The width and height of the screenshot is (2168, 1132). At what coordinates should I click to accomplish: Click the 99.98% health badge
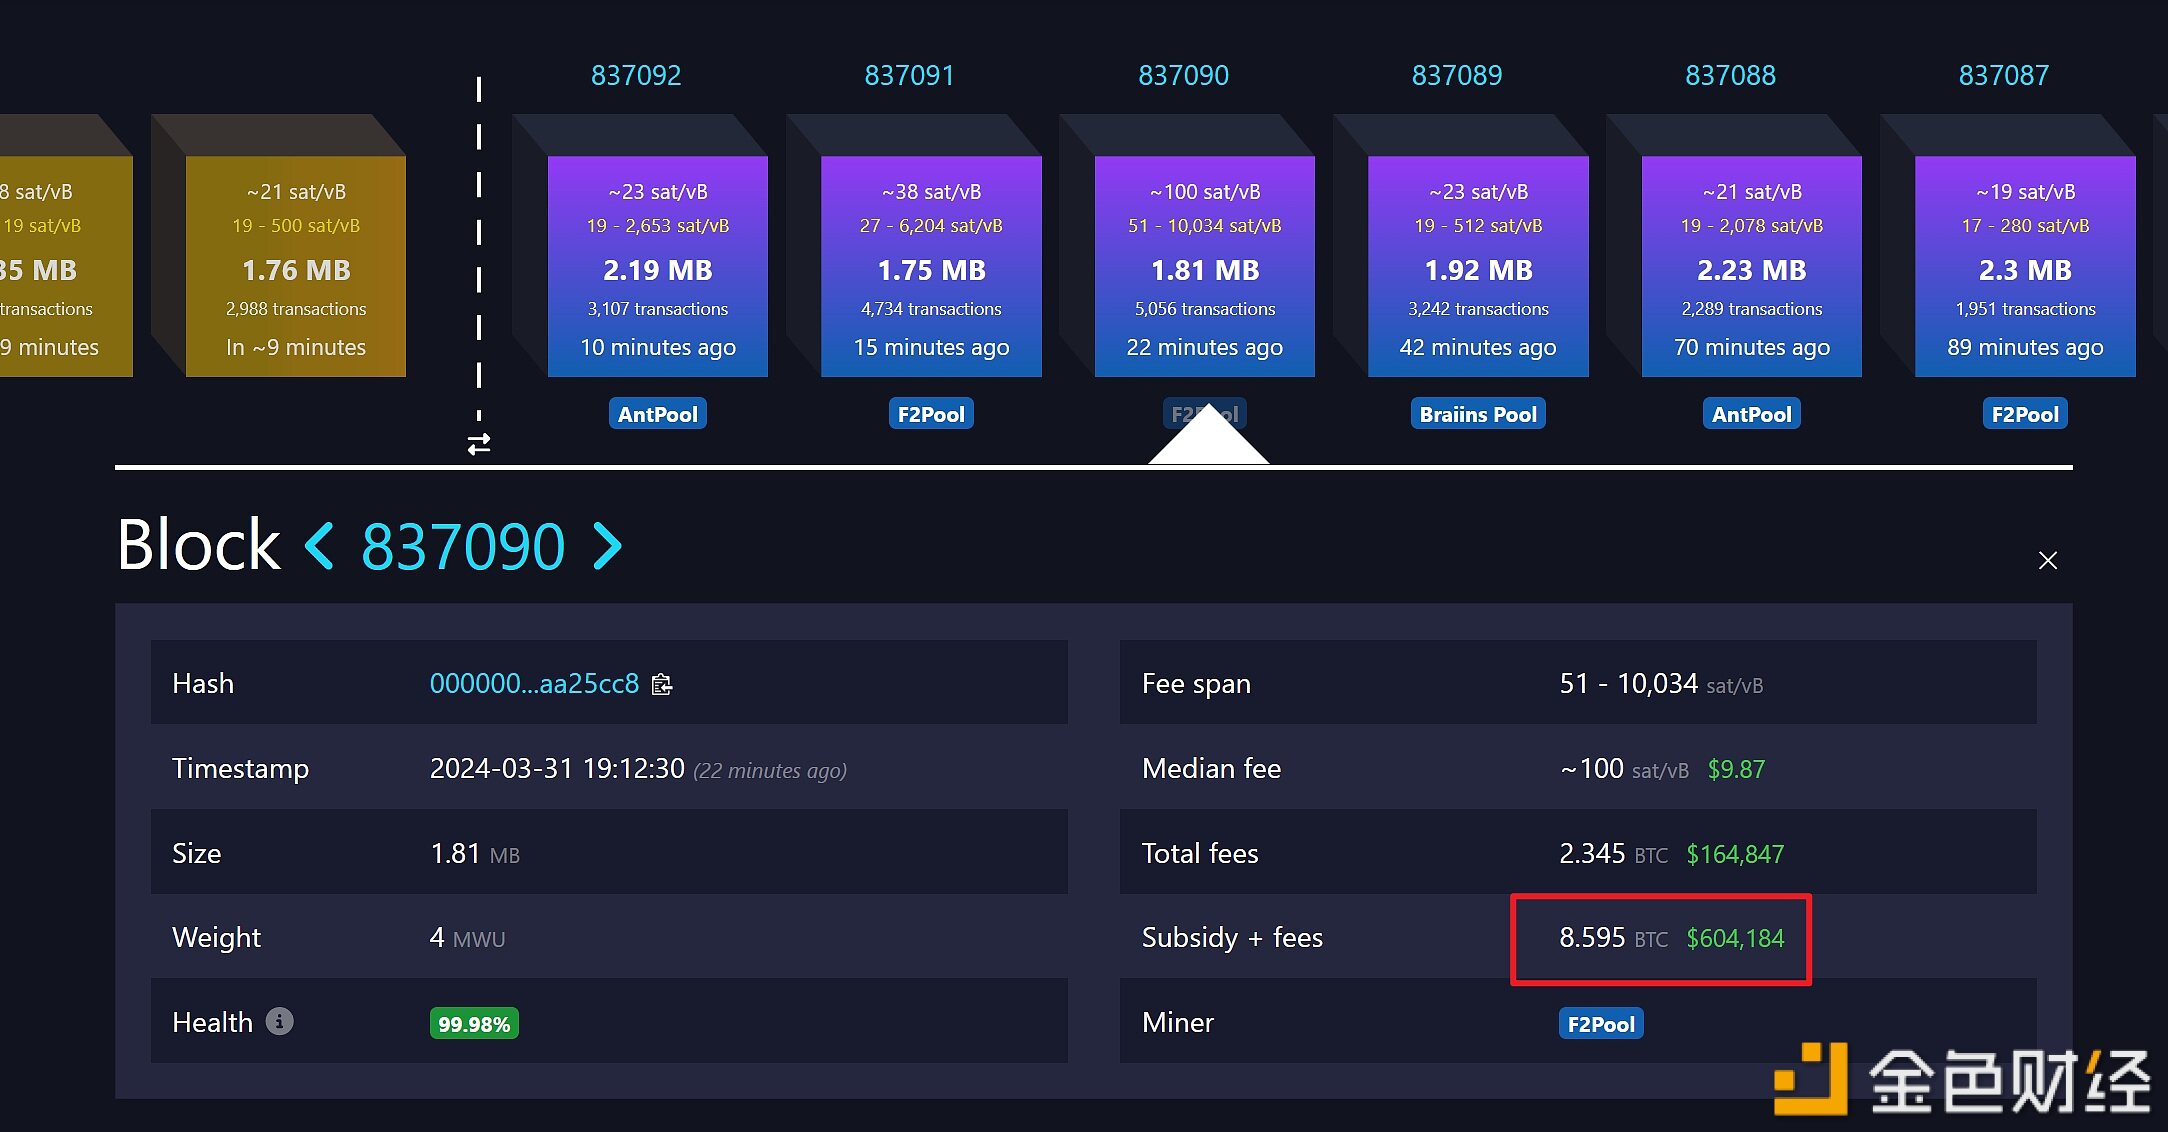[x=474, y=1023]
